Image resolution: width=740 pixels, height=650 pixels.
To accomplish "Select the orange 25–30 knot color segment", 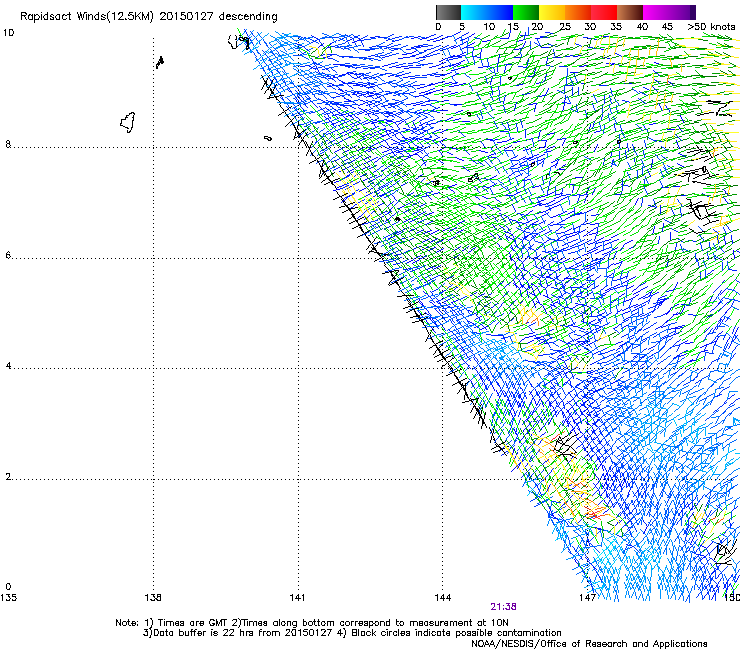I will click(x=578, y=12).
